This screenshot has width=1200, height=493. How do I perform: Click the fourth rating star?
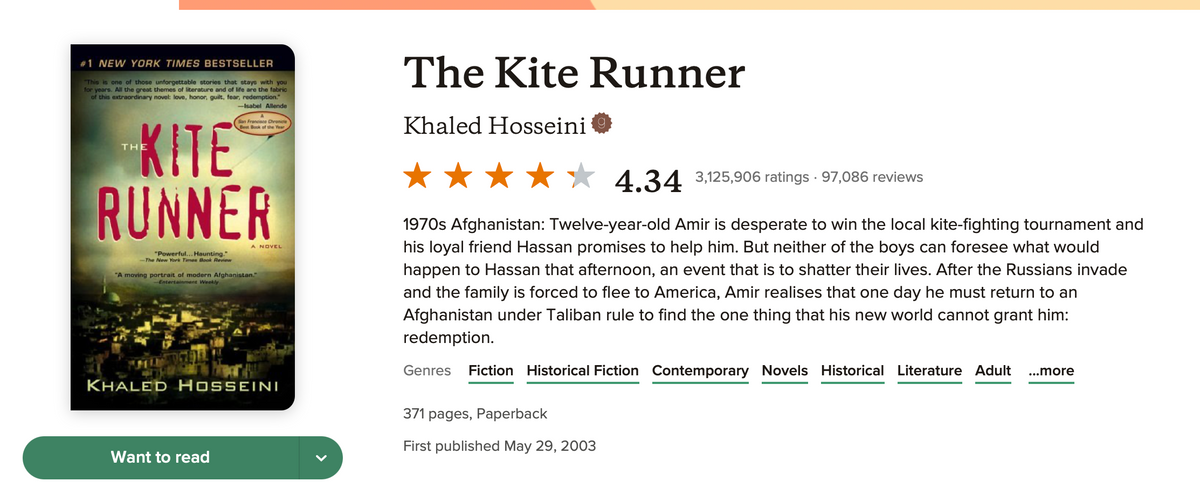pos(540,177)
